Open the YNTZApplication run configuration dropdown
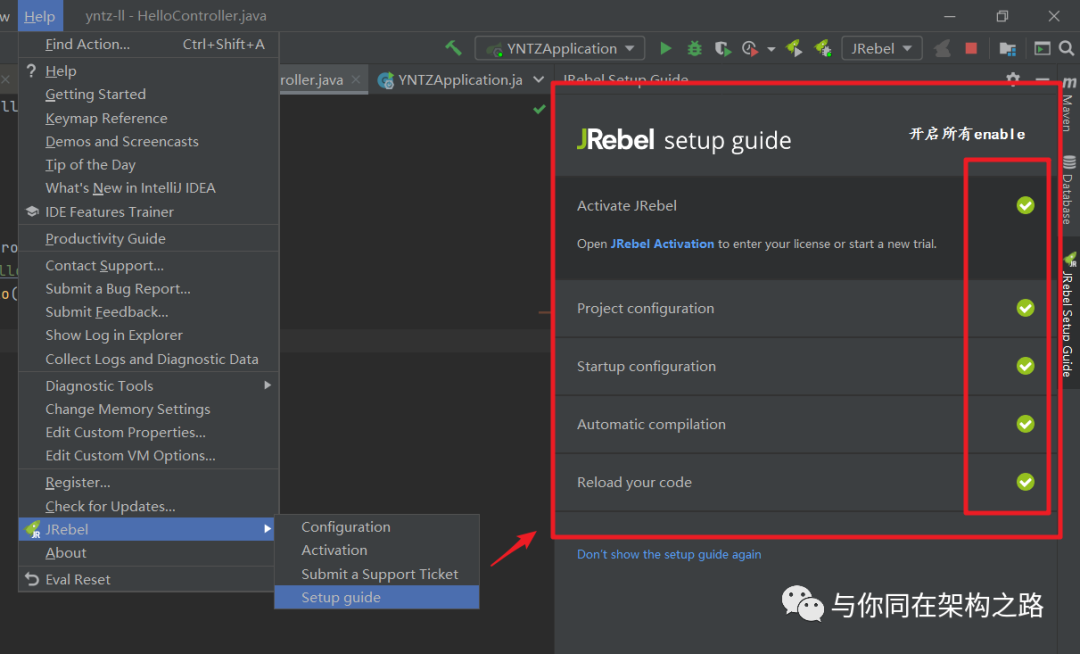Screen dimensions: 1080x654 pyautogui.click(x=560, y=48)
